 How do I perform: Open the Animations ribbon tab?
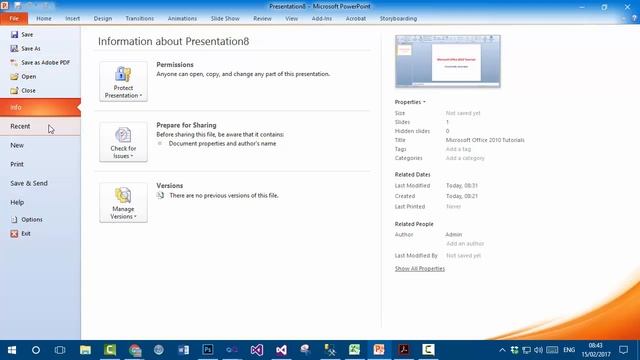pos(182,19)
